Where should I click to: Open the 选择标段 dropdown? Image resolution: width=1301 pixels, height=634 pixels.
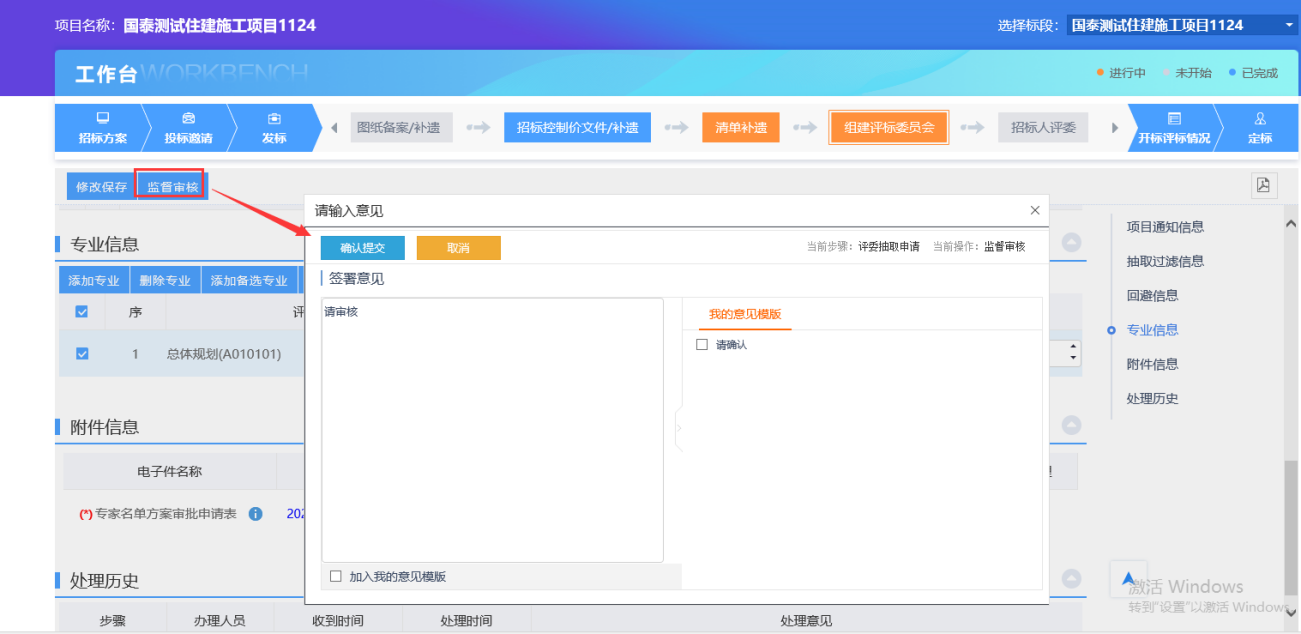pos(1181,25)
